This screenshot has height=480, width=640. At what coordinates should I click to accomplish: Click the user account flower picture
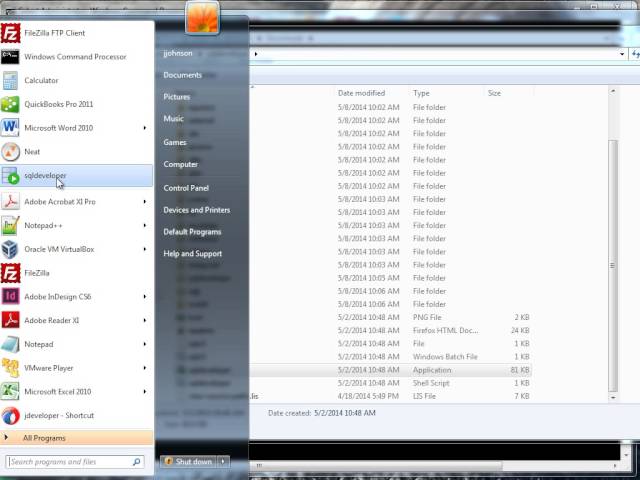pyautogui.click(x=202, y=17)
